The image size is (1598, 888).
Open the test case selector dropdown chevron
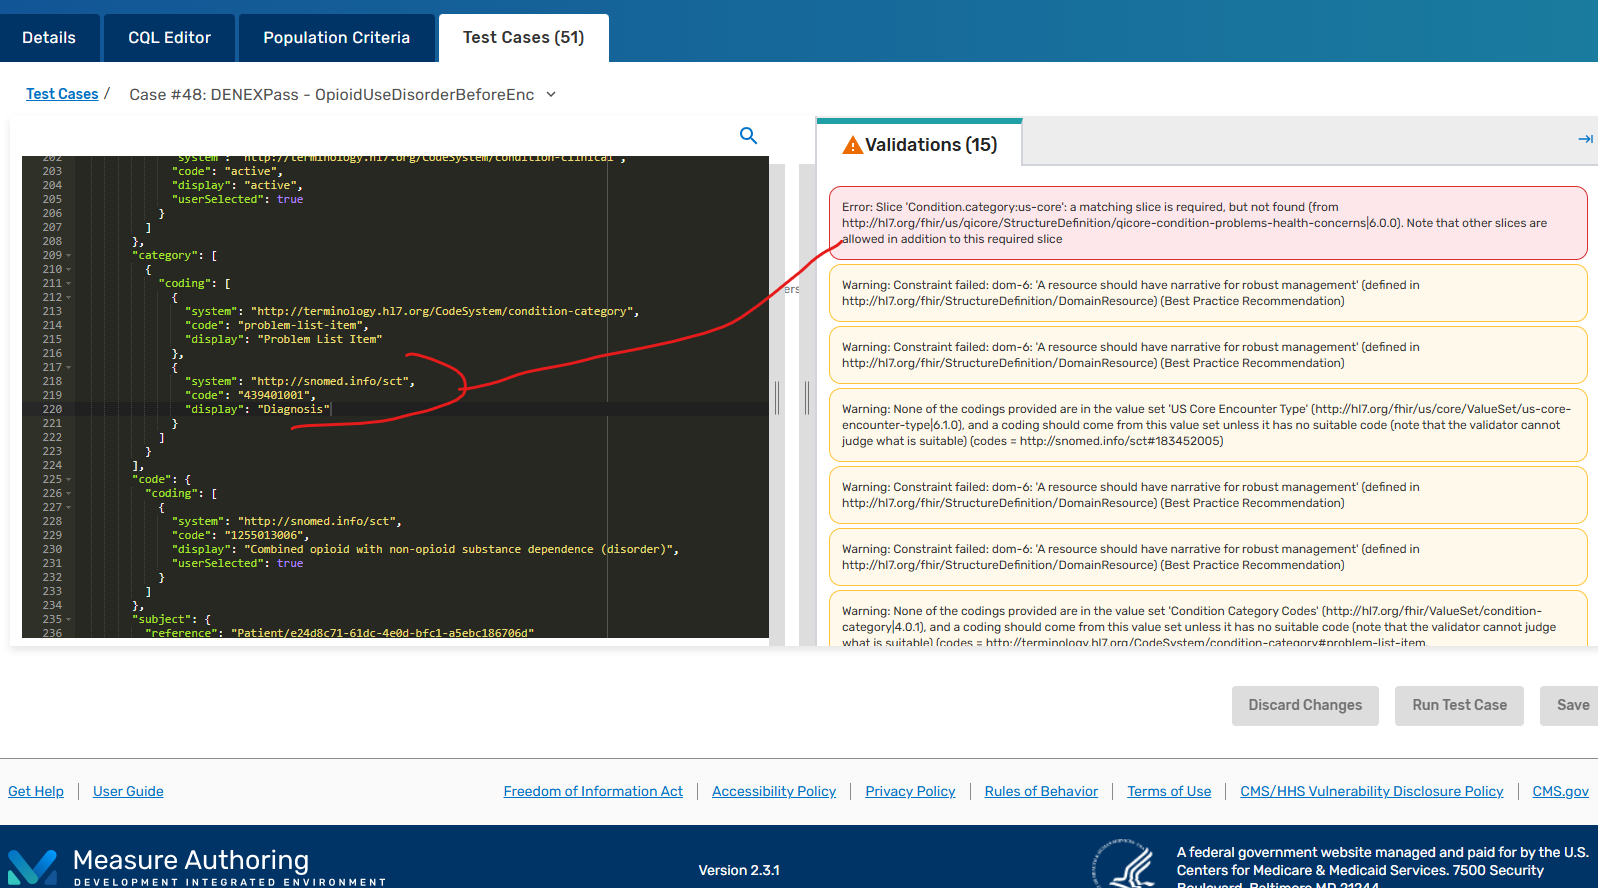(x=551, y=95)
